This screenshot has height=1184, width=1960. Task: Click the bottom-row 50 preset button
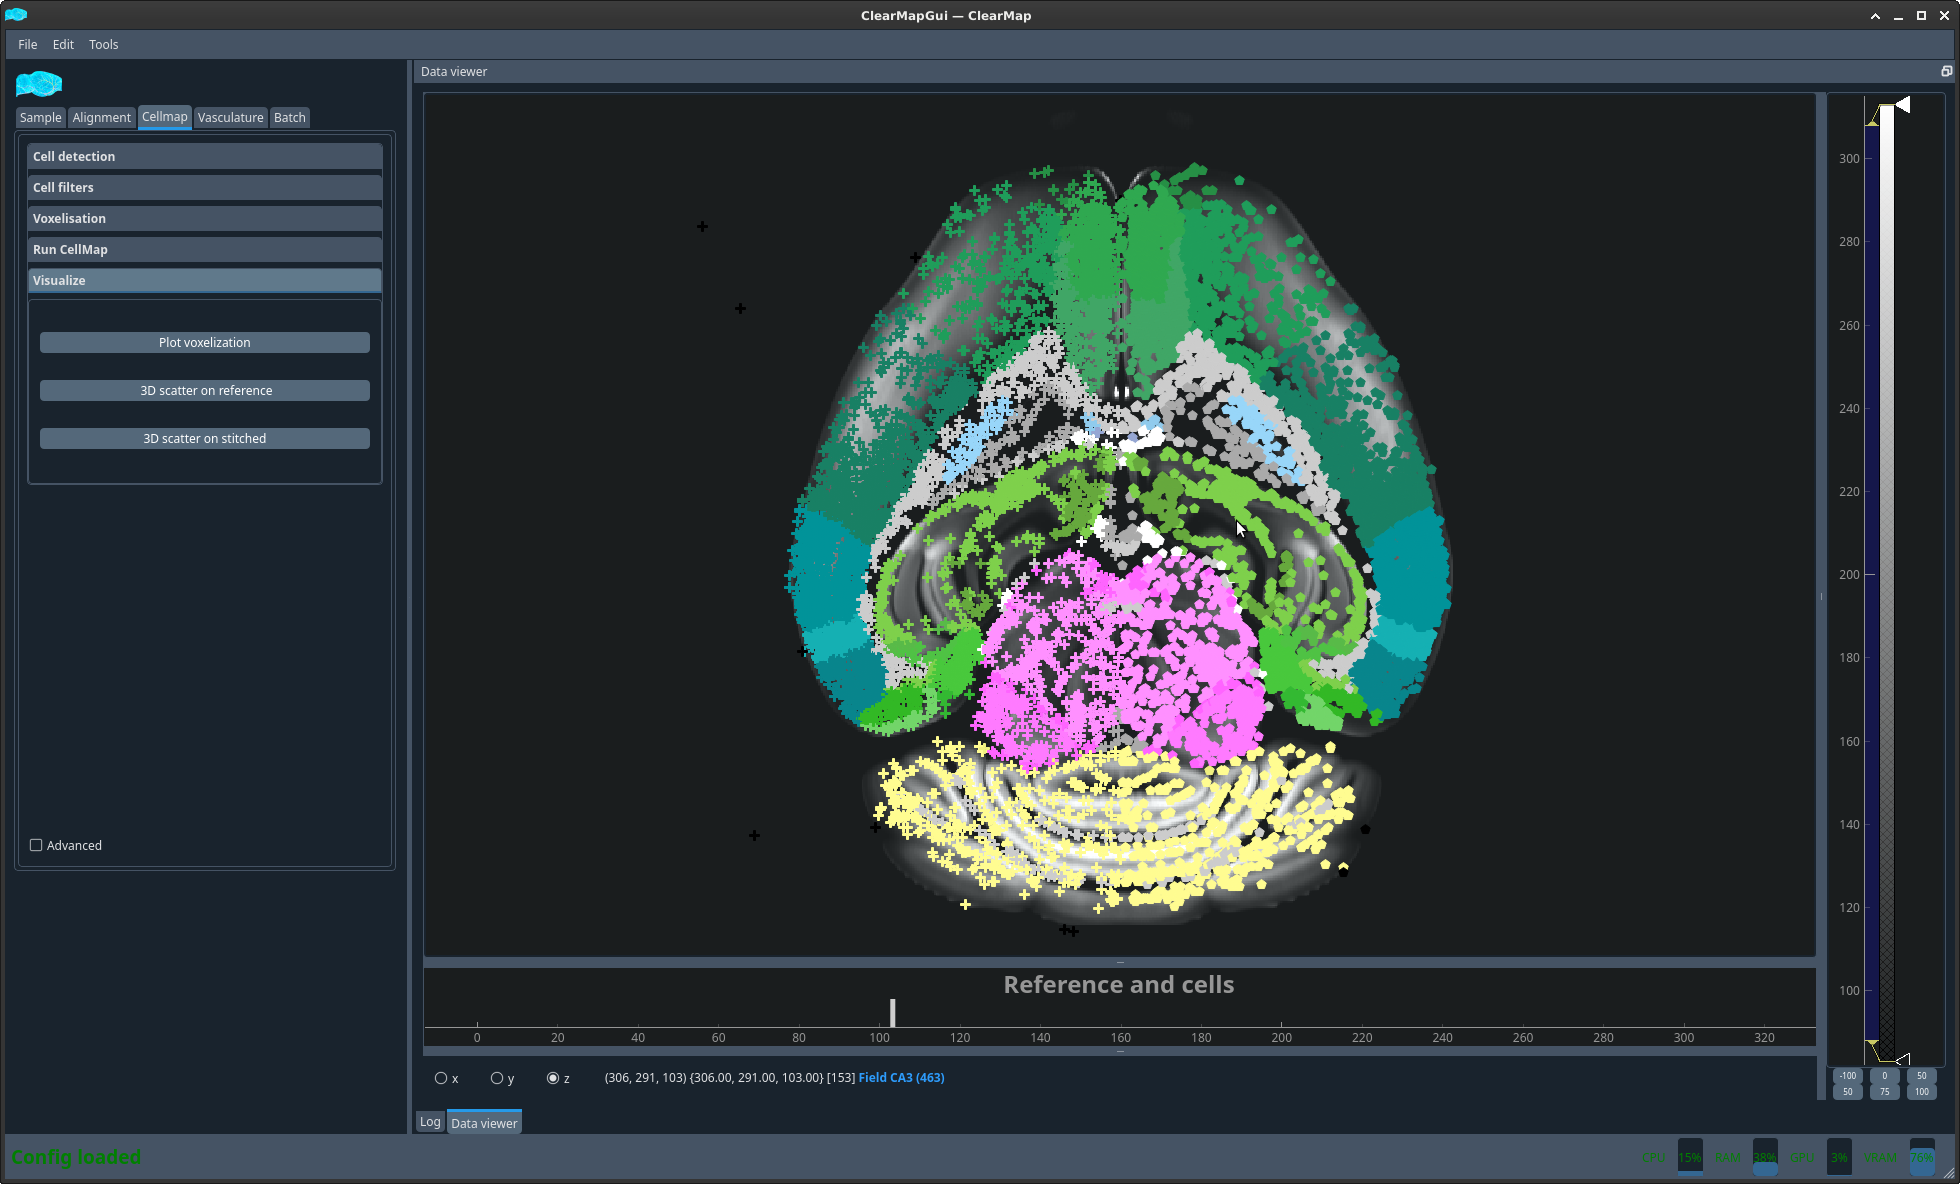click(x=1847, y=1092)
